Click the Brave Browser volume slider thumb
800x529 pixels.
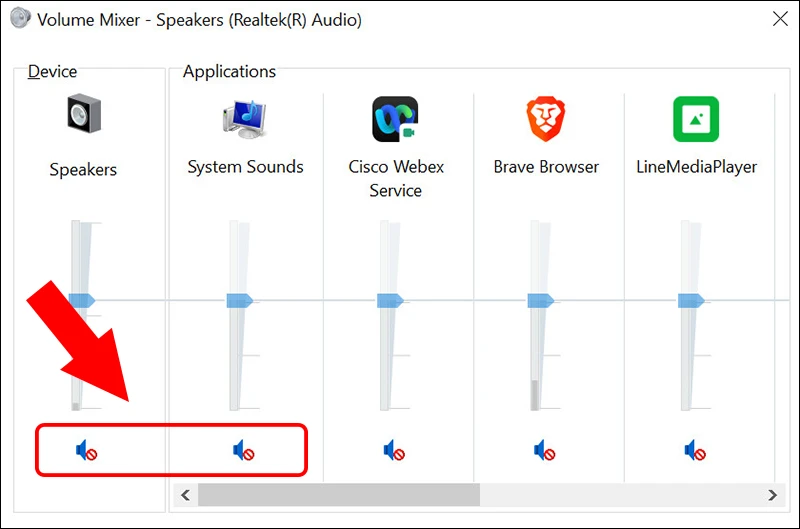pyautogui.click(x=541, y=300)
